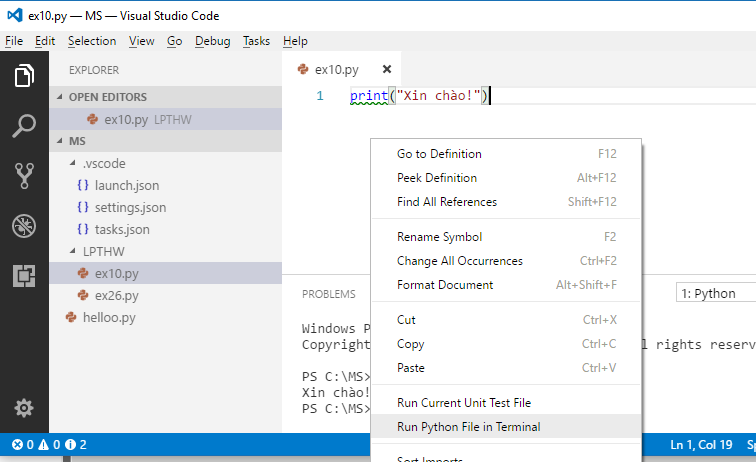Screen dimensions: 756x462
Task: Open the Go menu
Action: tap(175, 41)
